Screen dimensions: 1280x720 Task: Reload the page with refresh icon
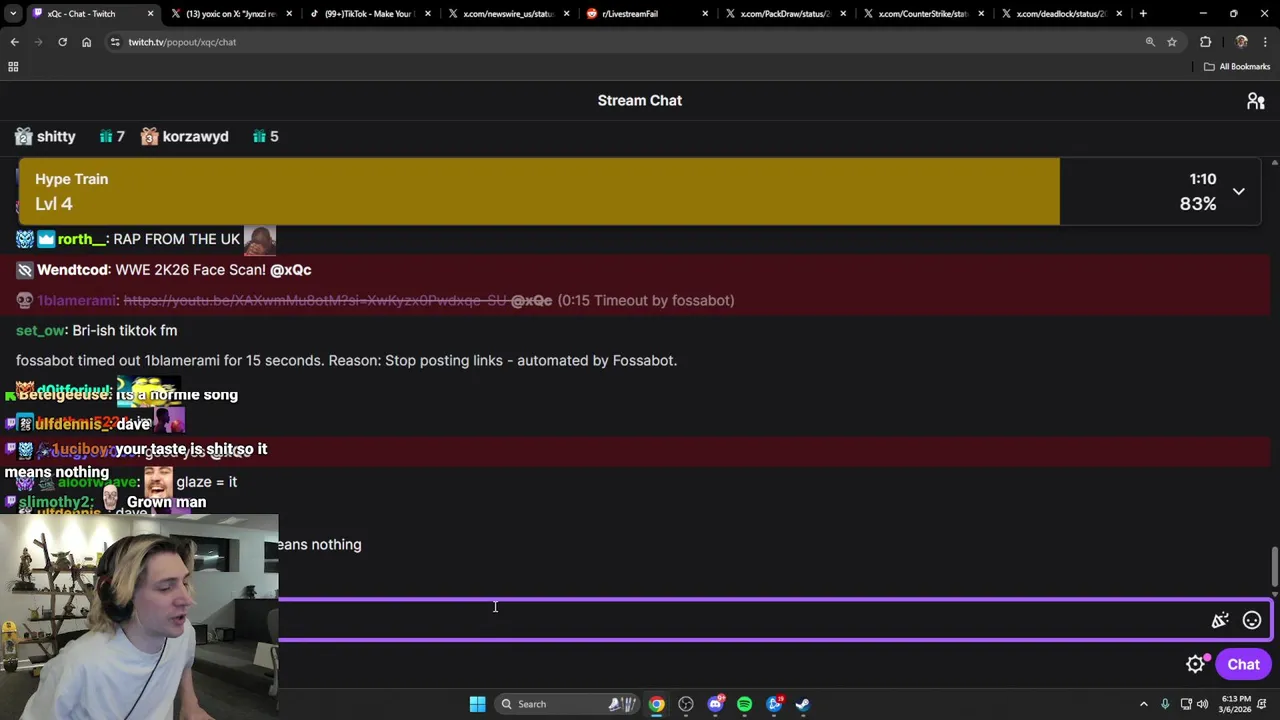click(62, 42)
